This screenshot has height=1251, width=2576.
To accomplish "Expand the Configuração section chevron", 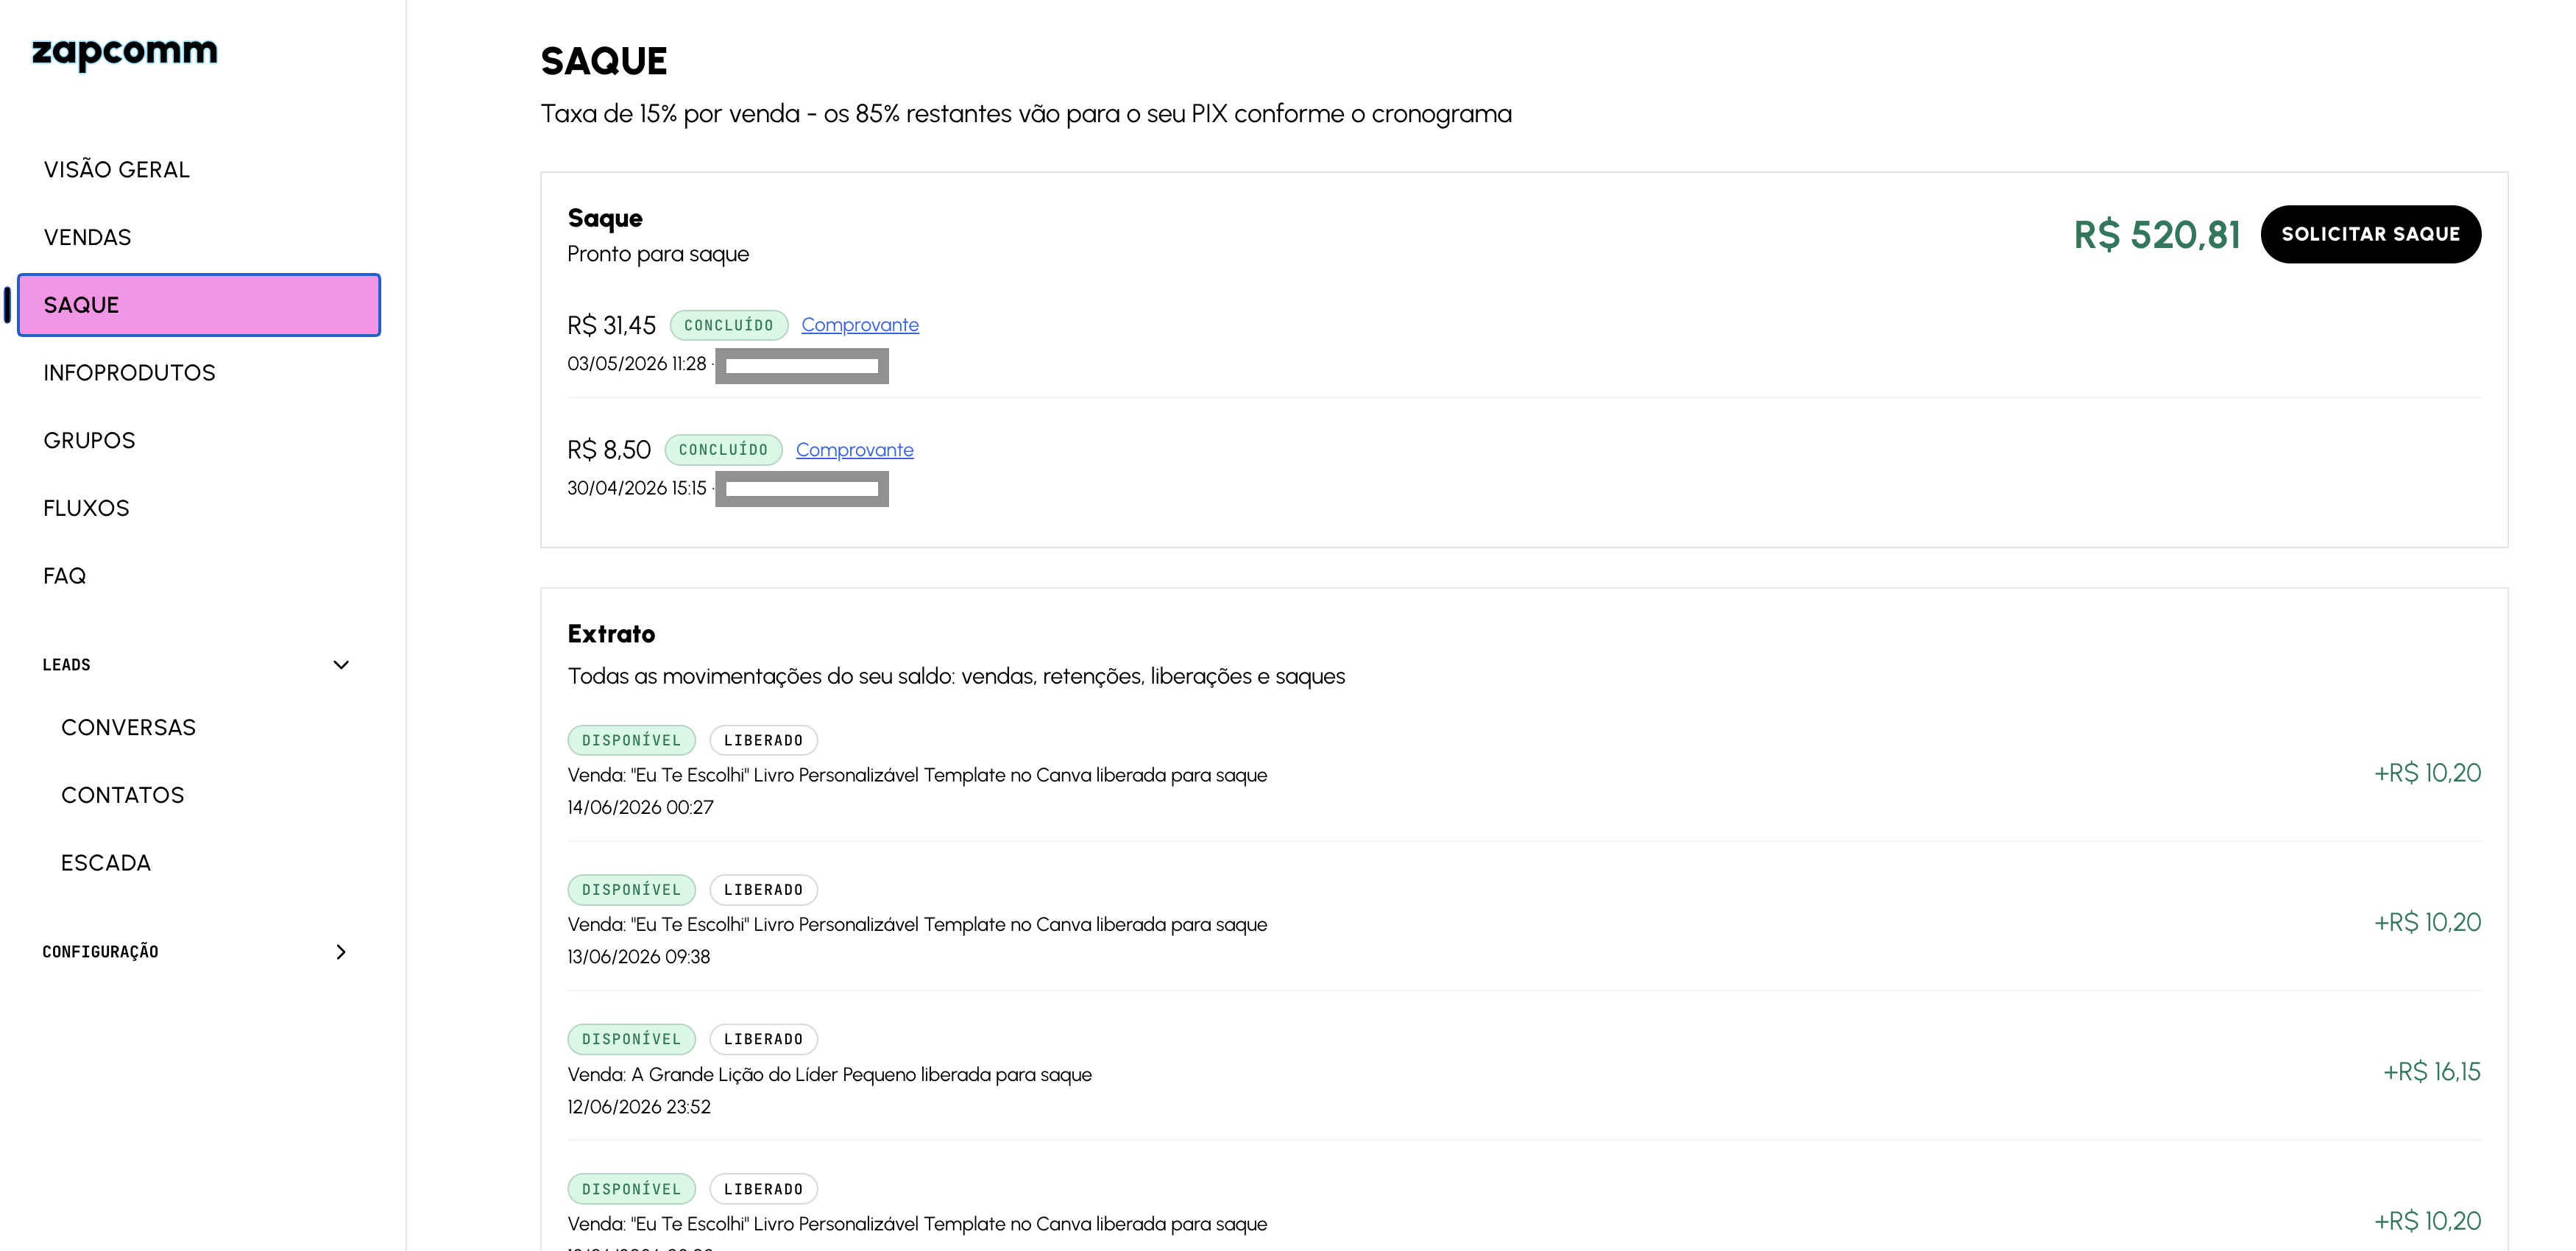I will [341, 952].
